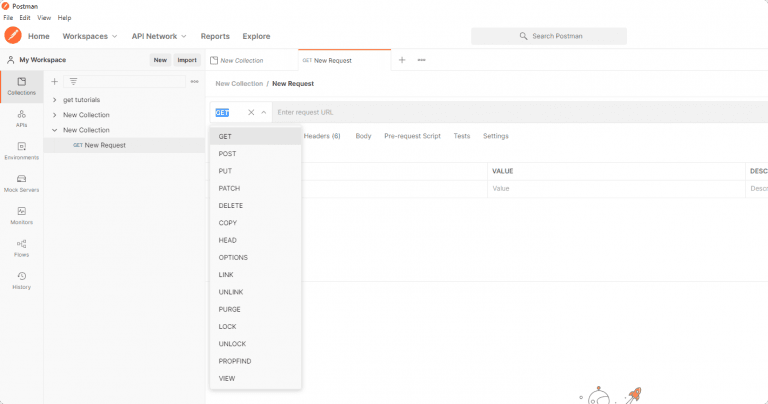Click New Collection breadcrumb link
768x404 pixels.
pos(239,84)
